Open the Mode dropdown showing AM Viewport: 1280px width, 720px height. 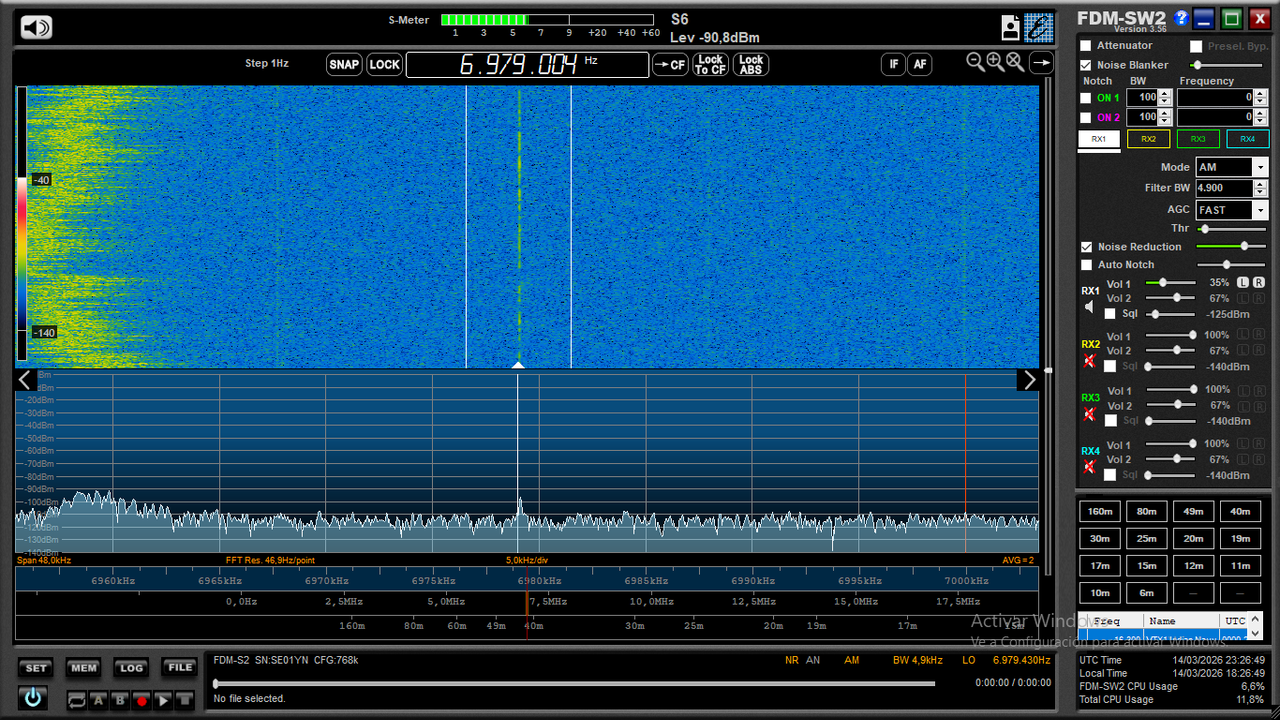pos(1231,167)
